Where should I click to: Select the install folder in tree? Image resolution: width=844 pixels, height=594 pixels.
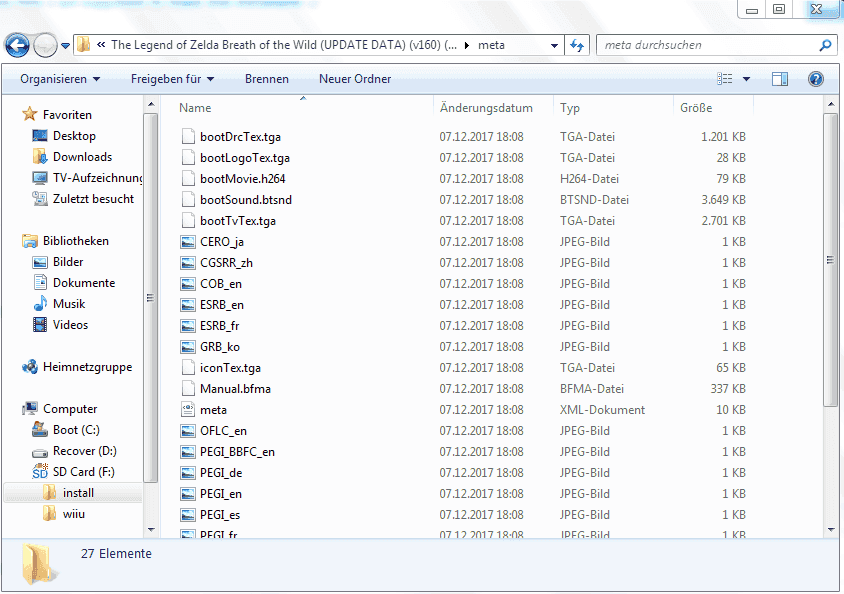coord(78,493)
